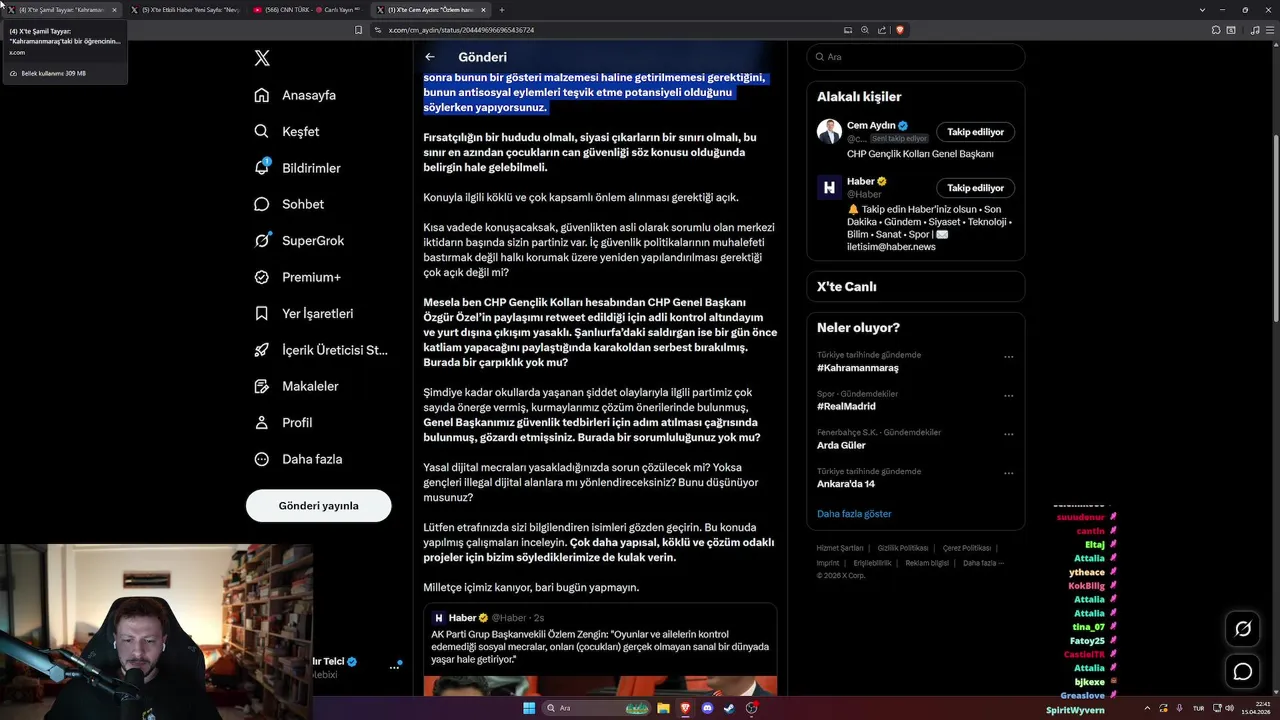Open the volume tray icon
Image resolution: width=1280 pixels, height=720 pixels.
pyautogui.click(x=1229, y=708)
